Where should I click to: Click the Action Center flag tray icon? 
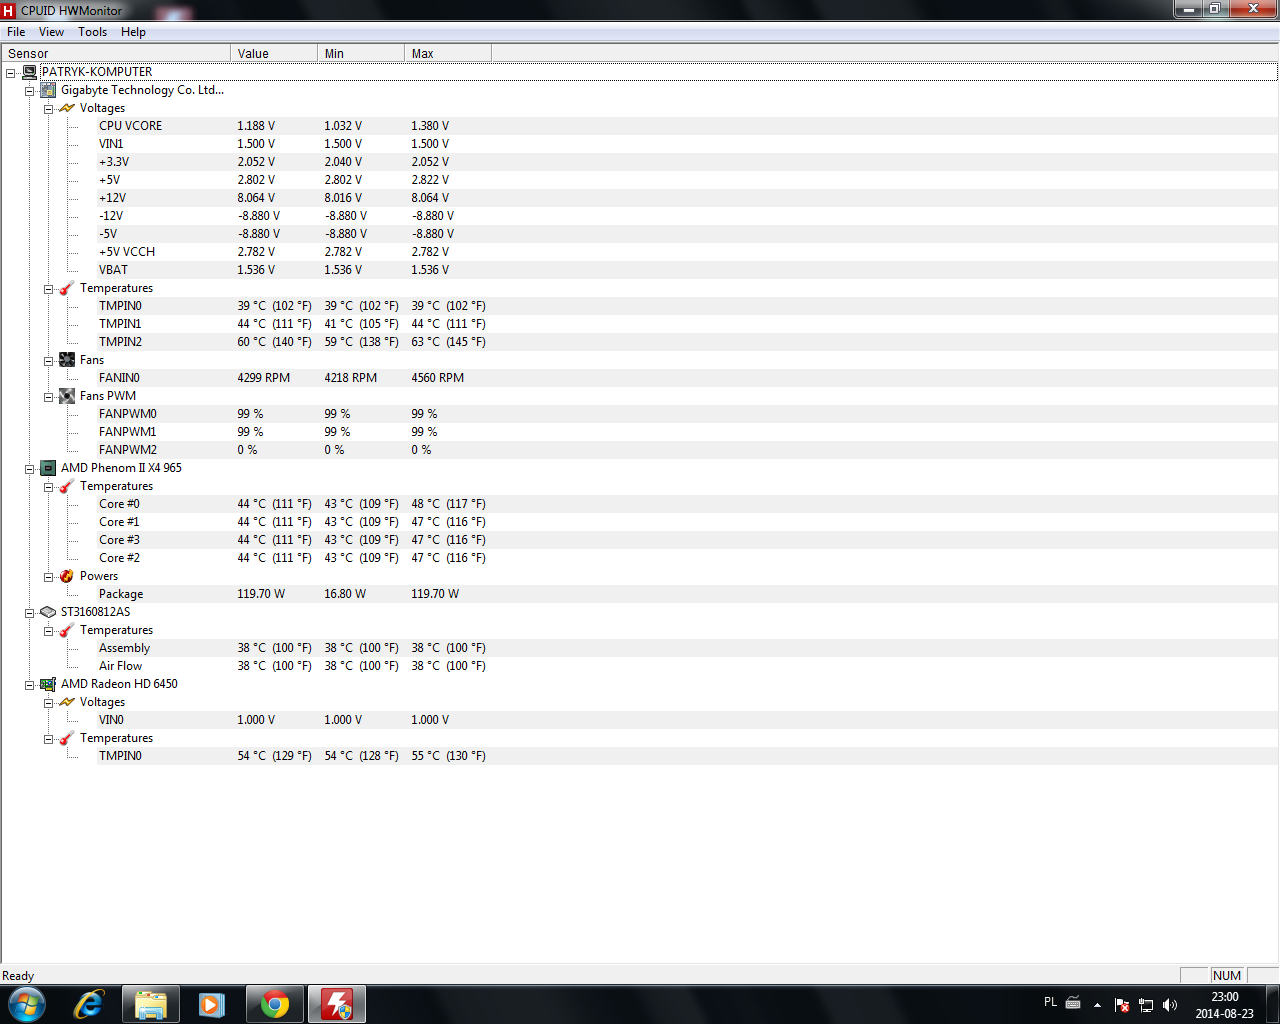tap(1122, 1005)
